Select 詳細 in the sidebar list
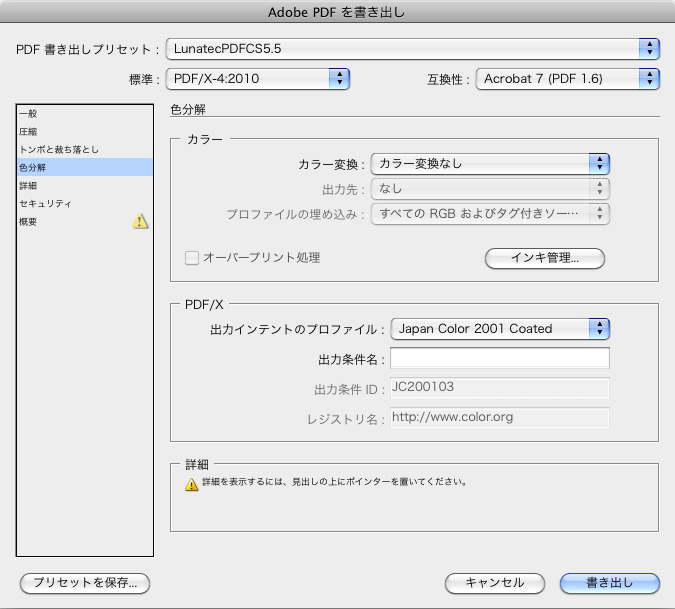 [x=85, y=185]
